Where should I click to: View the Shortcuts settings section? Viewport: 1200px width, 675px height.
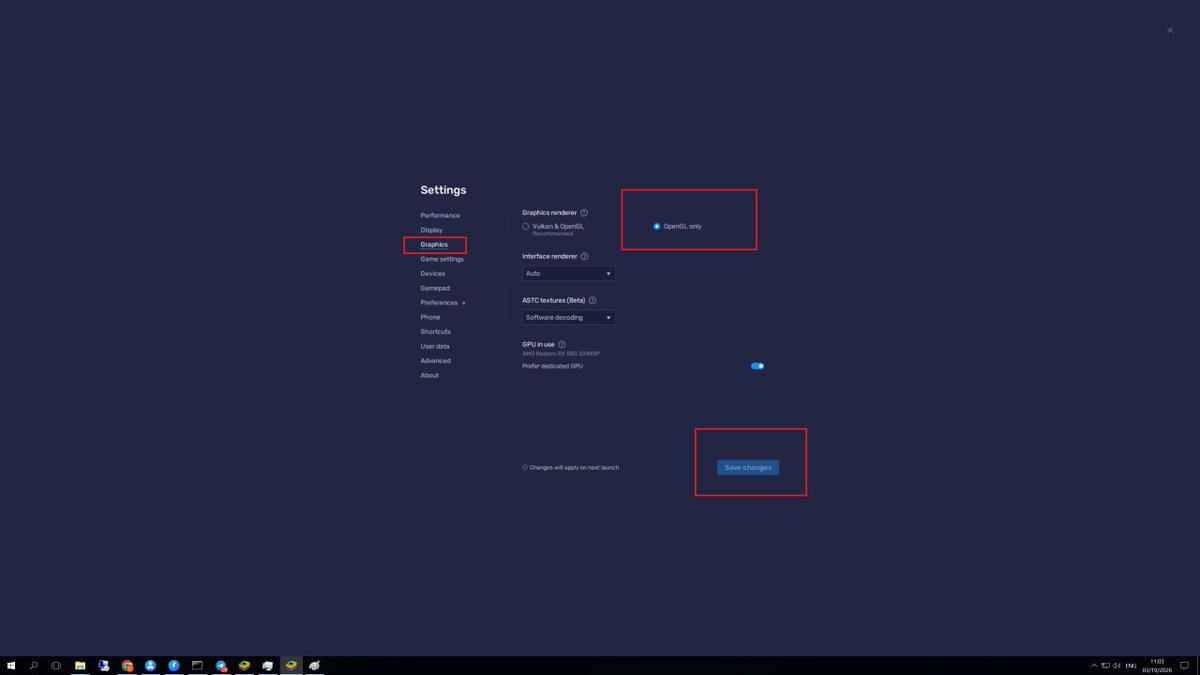[x=435, y=331]
